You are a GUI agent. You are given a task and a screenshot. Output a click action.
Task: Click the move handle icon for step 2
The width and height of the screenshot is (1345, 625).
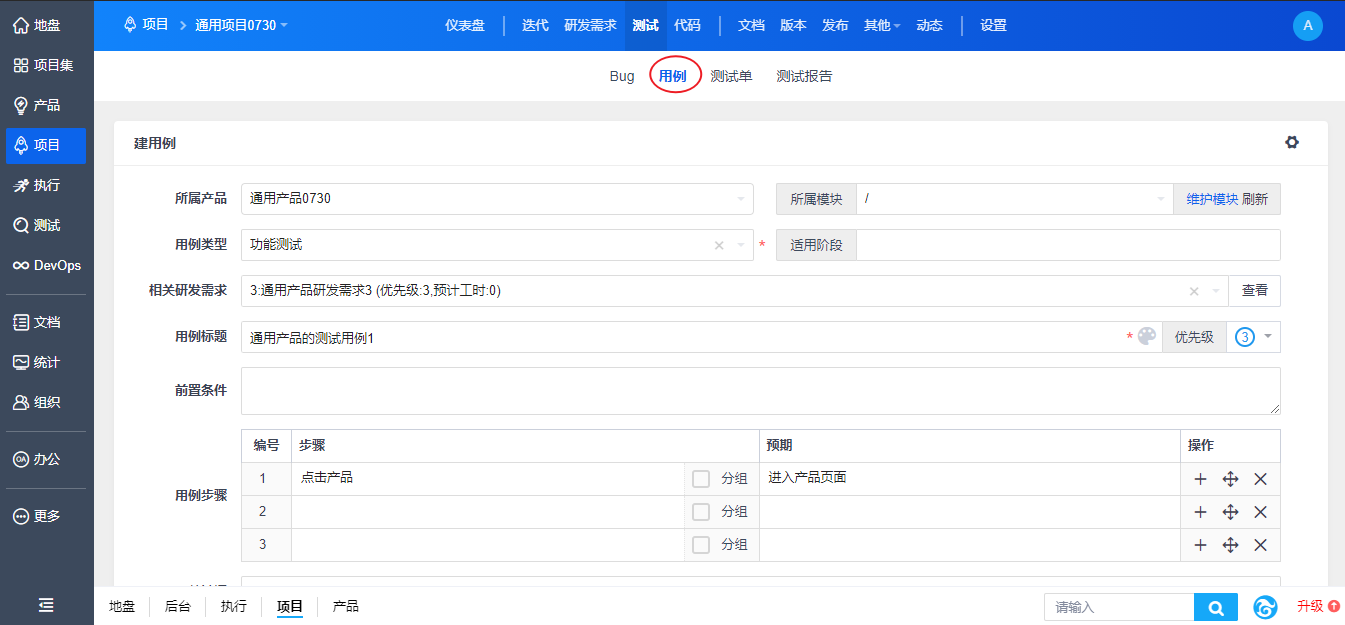click(x=1230, y=512)
